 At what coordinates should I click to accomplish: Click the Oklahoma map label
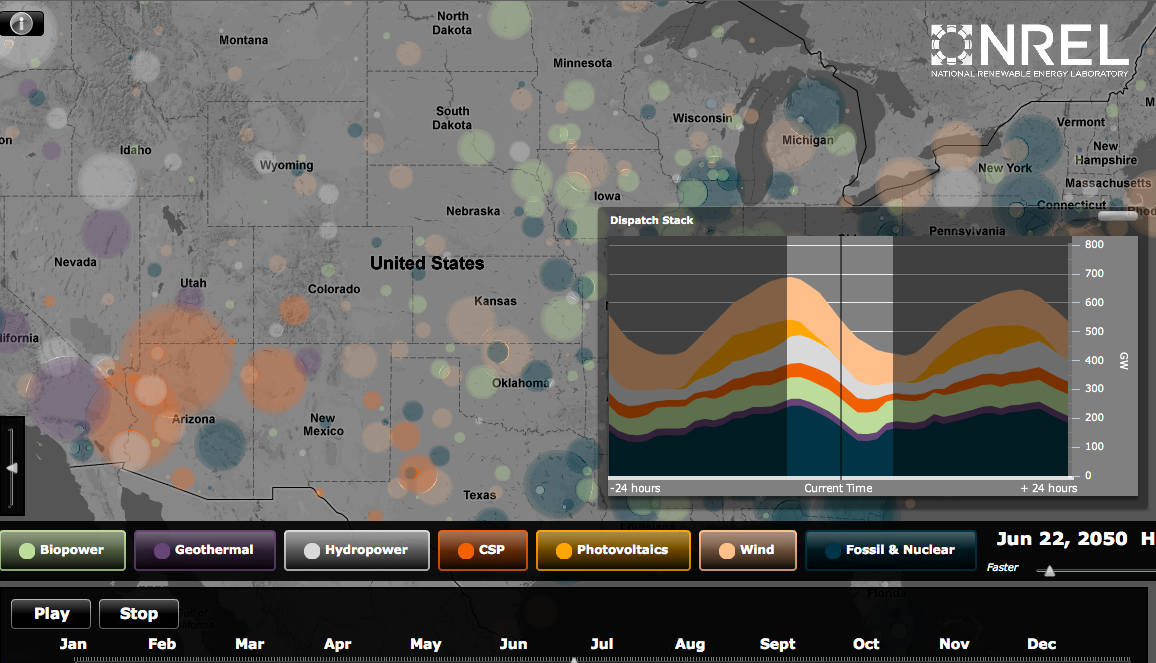click(x=520, y=383)
